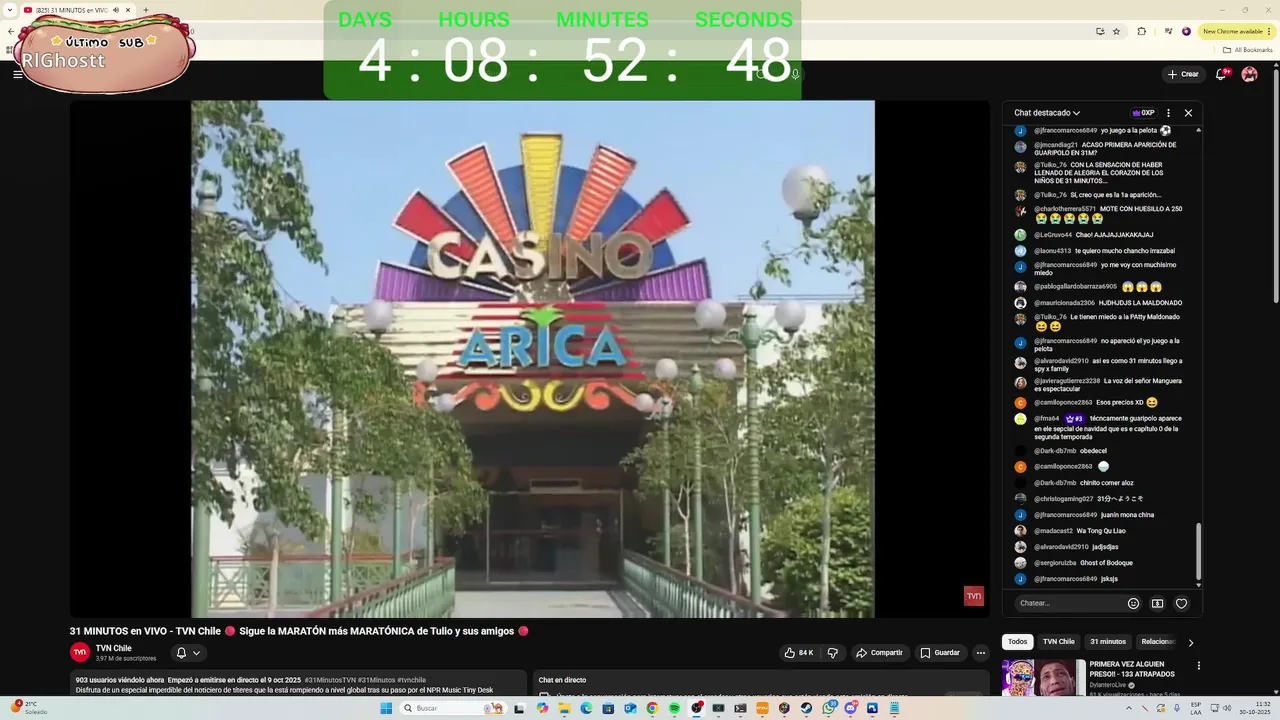The width and height of the screenshot is (1280, 720).
Task: Bookmark this tab with the star icon
Action: click(1116, 31)
